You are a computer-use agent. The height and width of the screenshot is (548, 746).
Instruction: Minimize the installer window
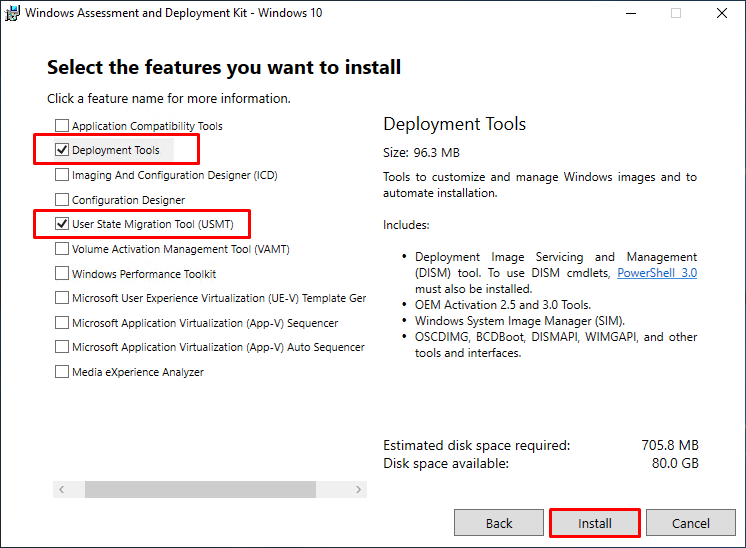tap(631, 13)
